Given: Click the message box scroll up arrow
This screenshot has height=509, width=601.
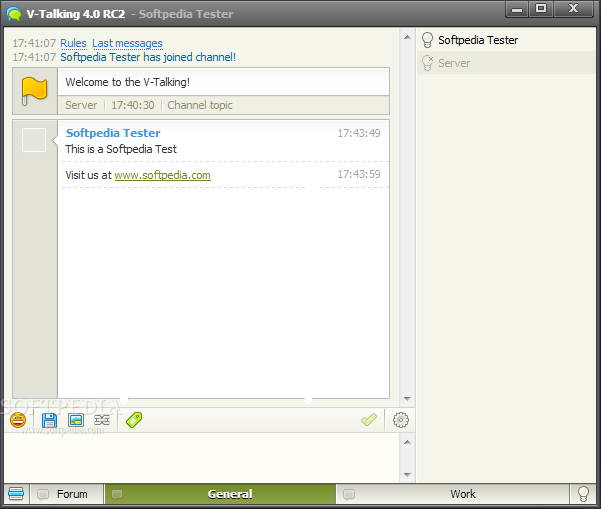Looking at the screenshot, I should tap(407, 442).
